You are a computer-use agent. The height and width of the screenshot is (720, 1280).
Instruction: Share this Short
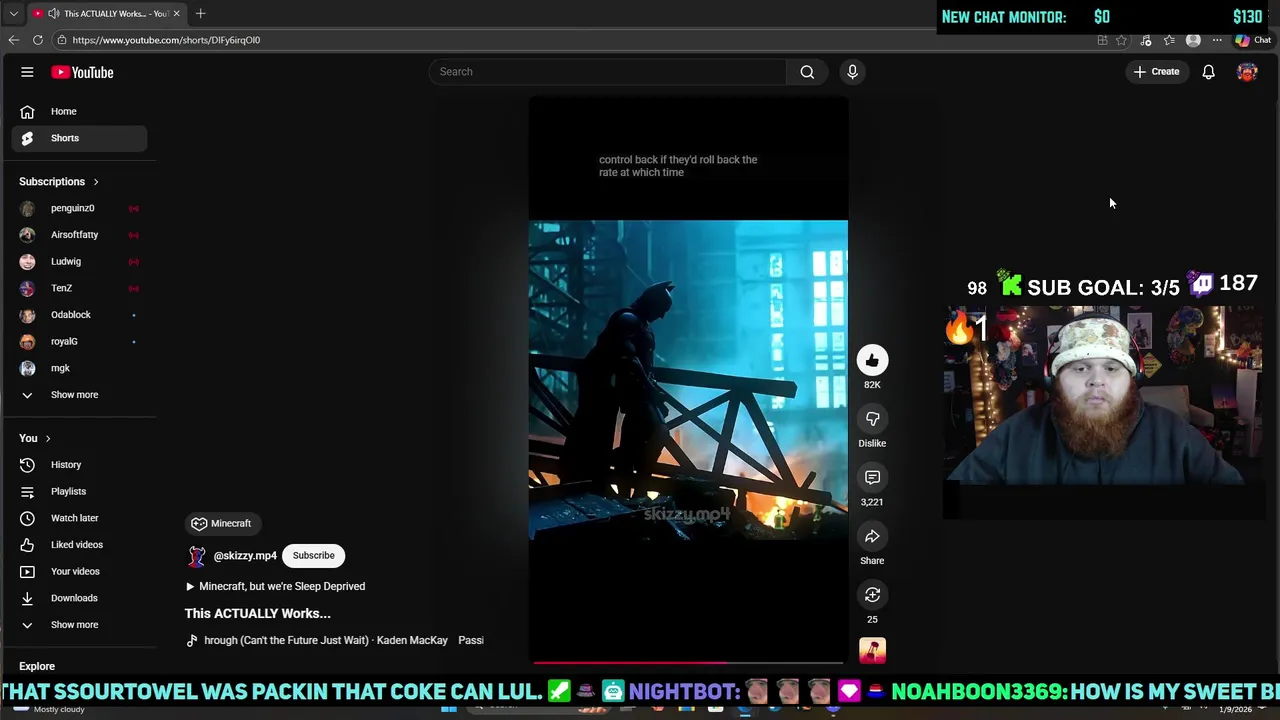pyautogui.click(x=872, y=537)
